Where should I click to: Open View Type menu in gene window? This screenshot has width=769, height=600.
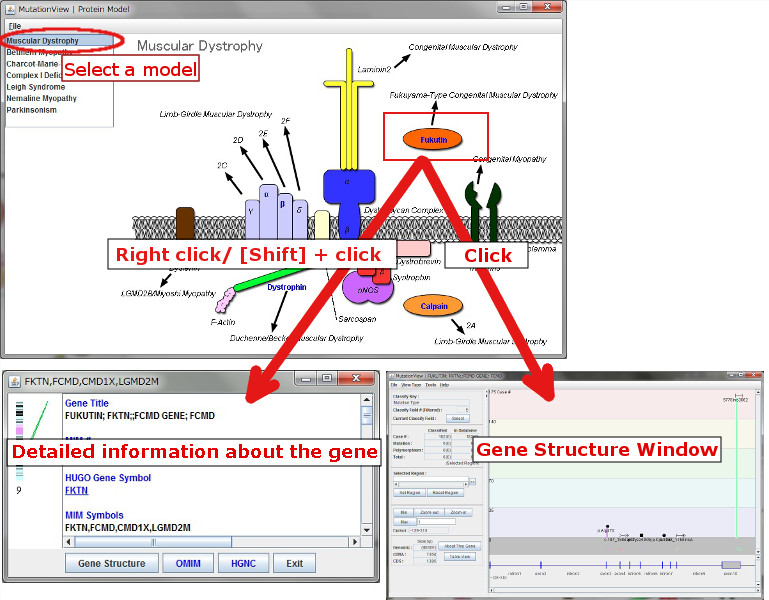[x=411, y=384]
